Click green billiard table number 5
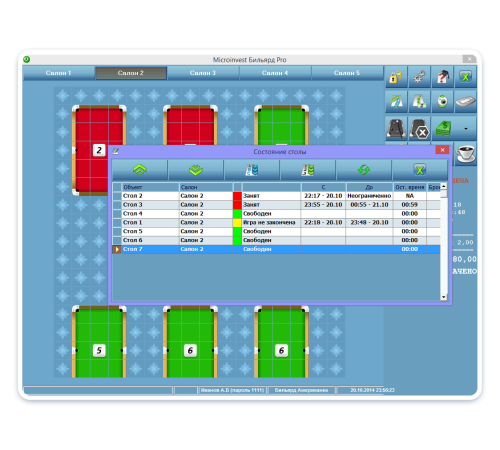 (x=99, y=342)
